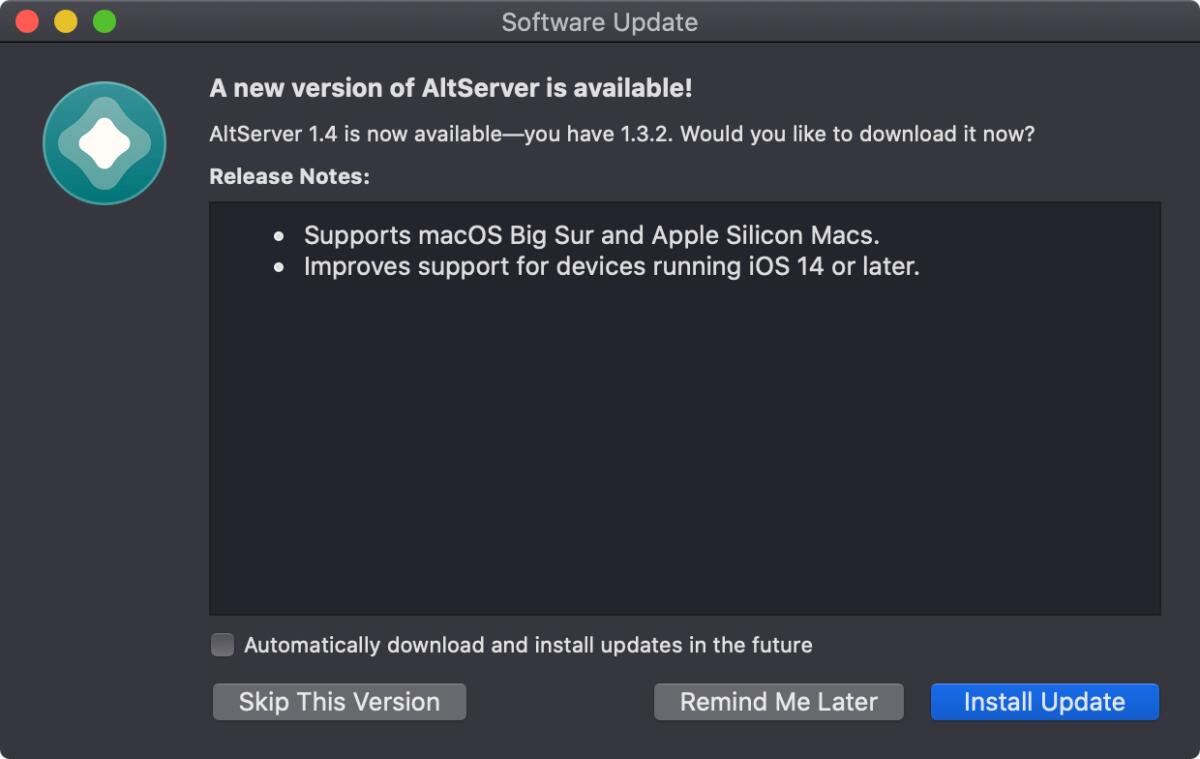1200x759 pixels.
Task: Click the diamond logo inside the app icon
Action: click(103, 143)
